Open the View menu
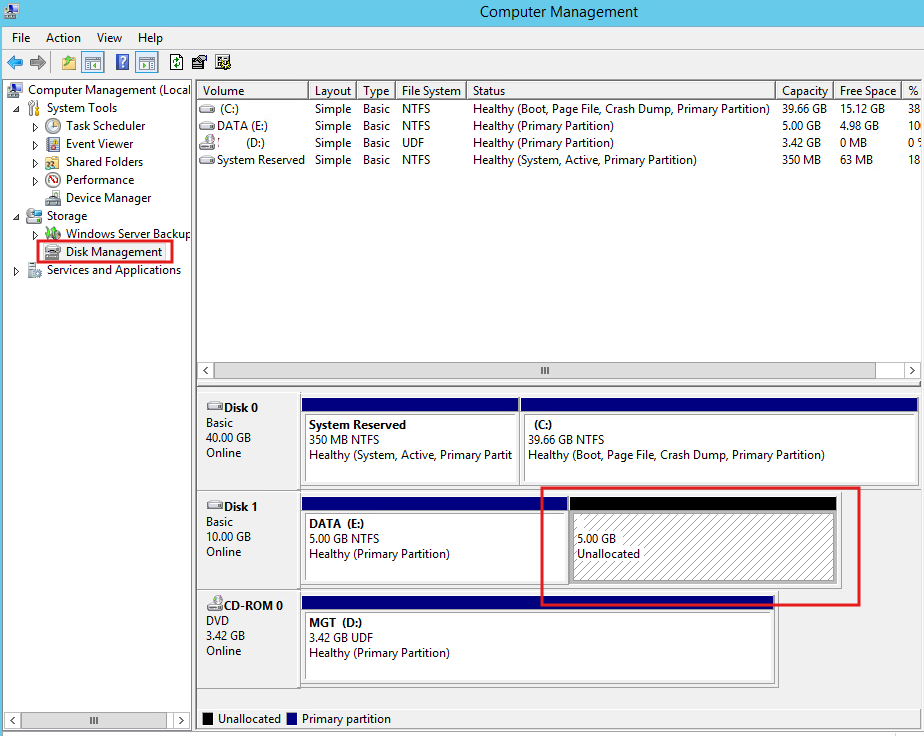Viewport: 924px width, 736px height. [110, 38]
